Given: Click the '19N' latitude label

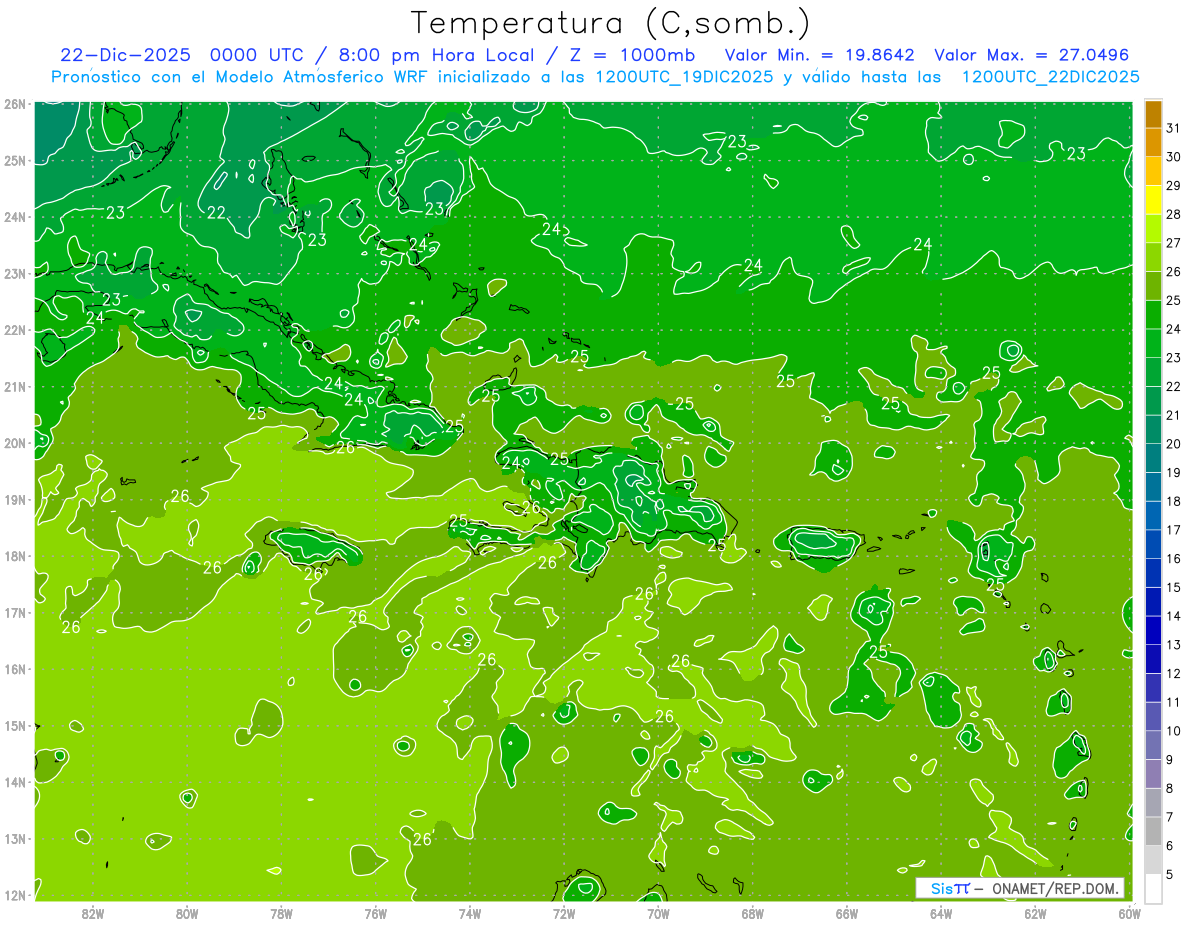Looking at the screenshot, I should pos(14,500).
